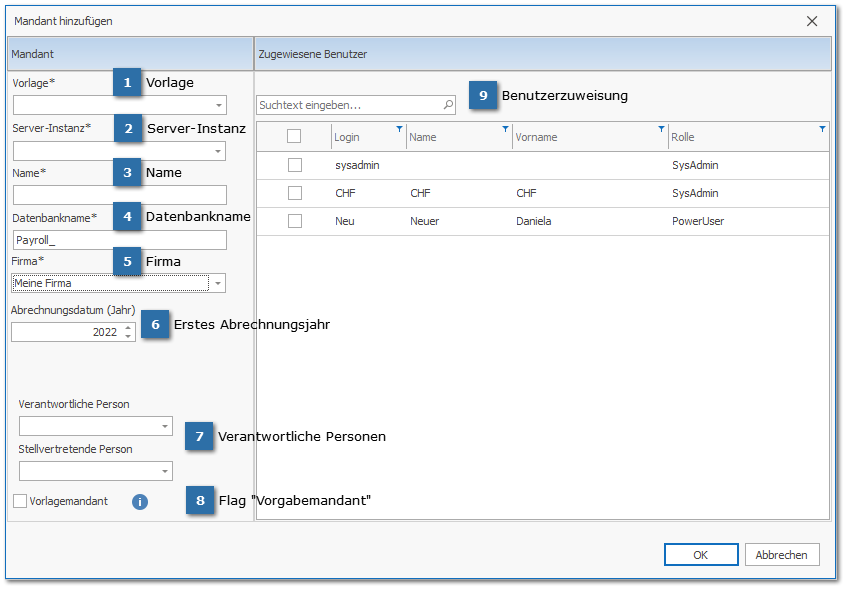
Task: Expand the Vorlage dropdown
Action: 218,105
